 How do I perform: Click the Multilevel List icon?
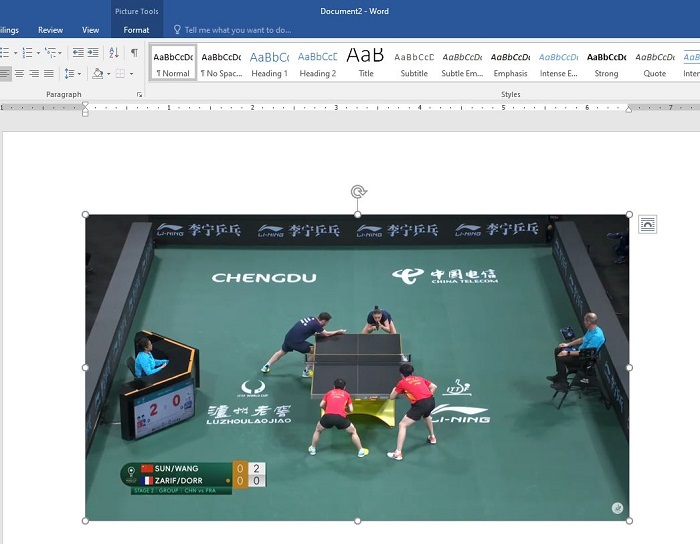pyautogui.click(x=50, y=53)
